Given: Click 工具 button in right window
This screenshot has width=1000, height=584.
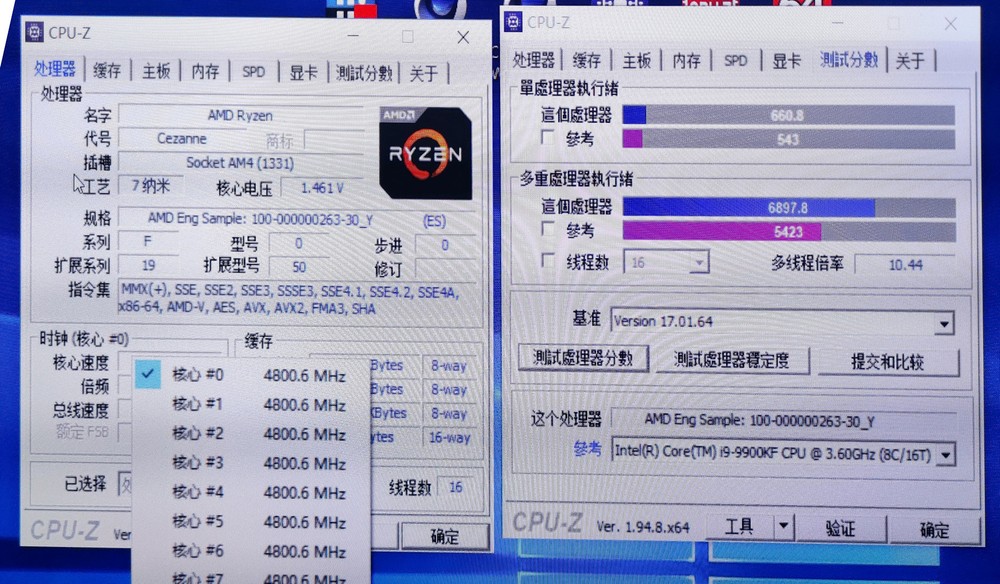Looking at the screenshot, I should 740,527.
